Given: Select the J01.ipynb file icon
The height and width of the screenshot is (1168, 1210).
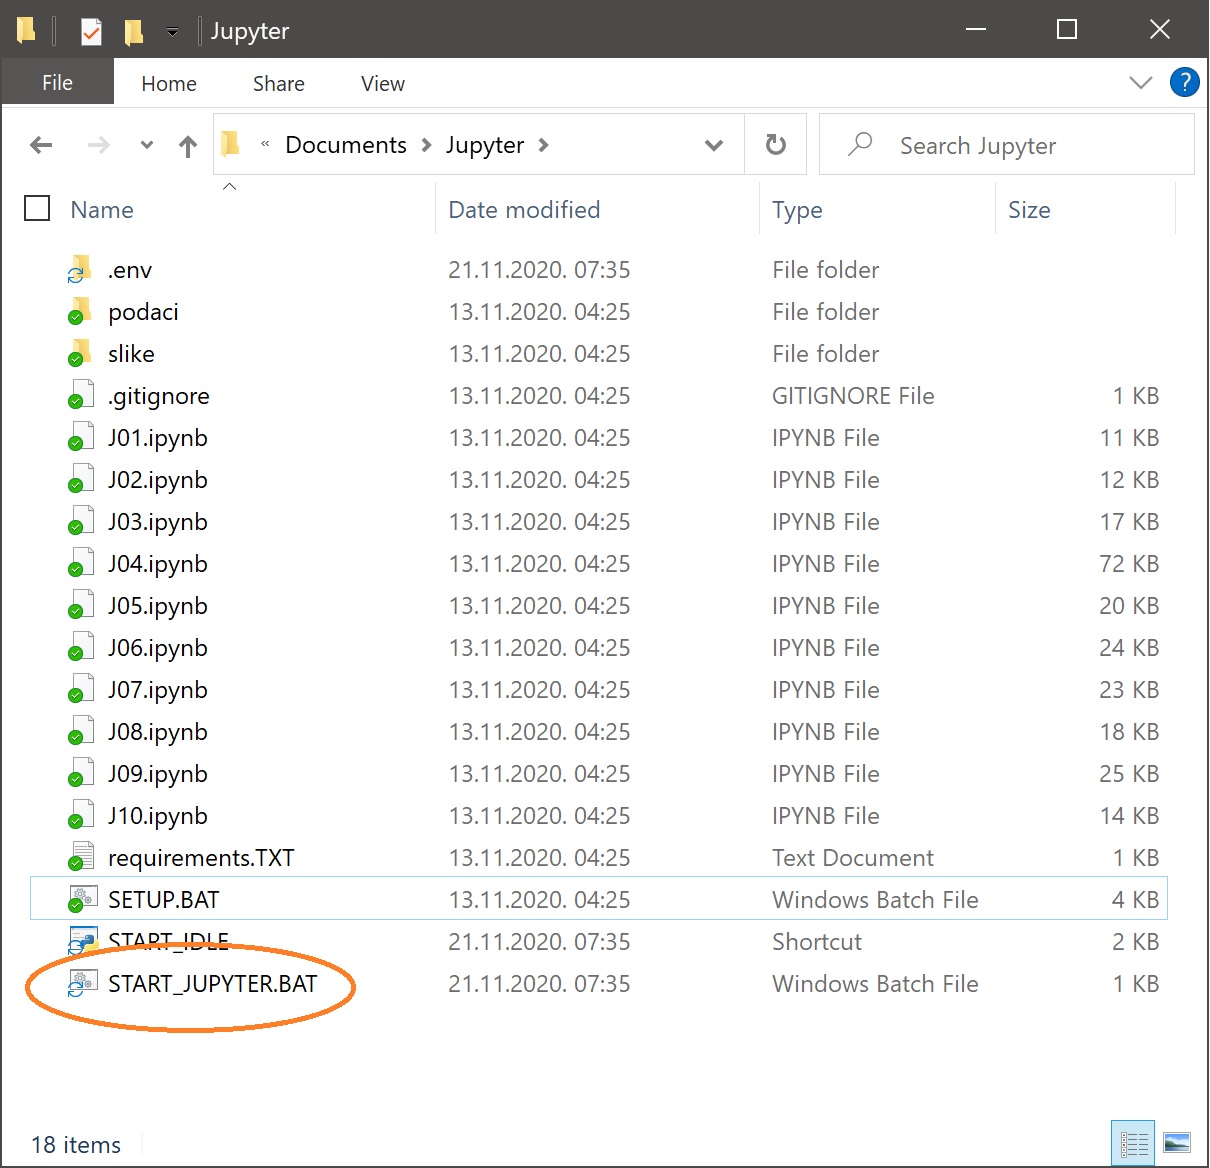Looking at the screenshot, I should [x=80, y=437].
